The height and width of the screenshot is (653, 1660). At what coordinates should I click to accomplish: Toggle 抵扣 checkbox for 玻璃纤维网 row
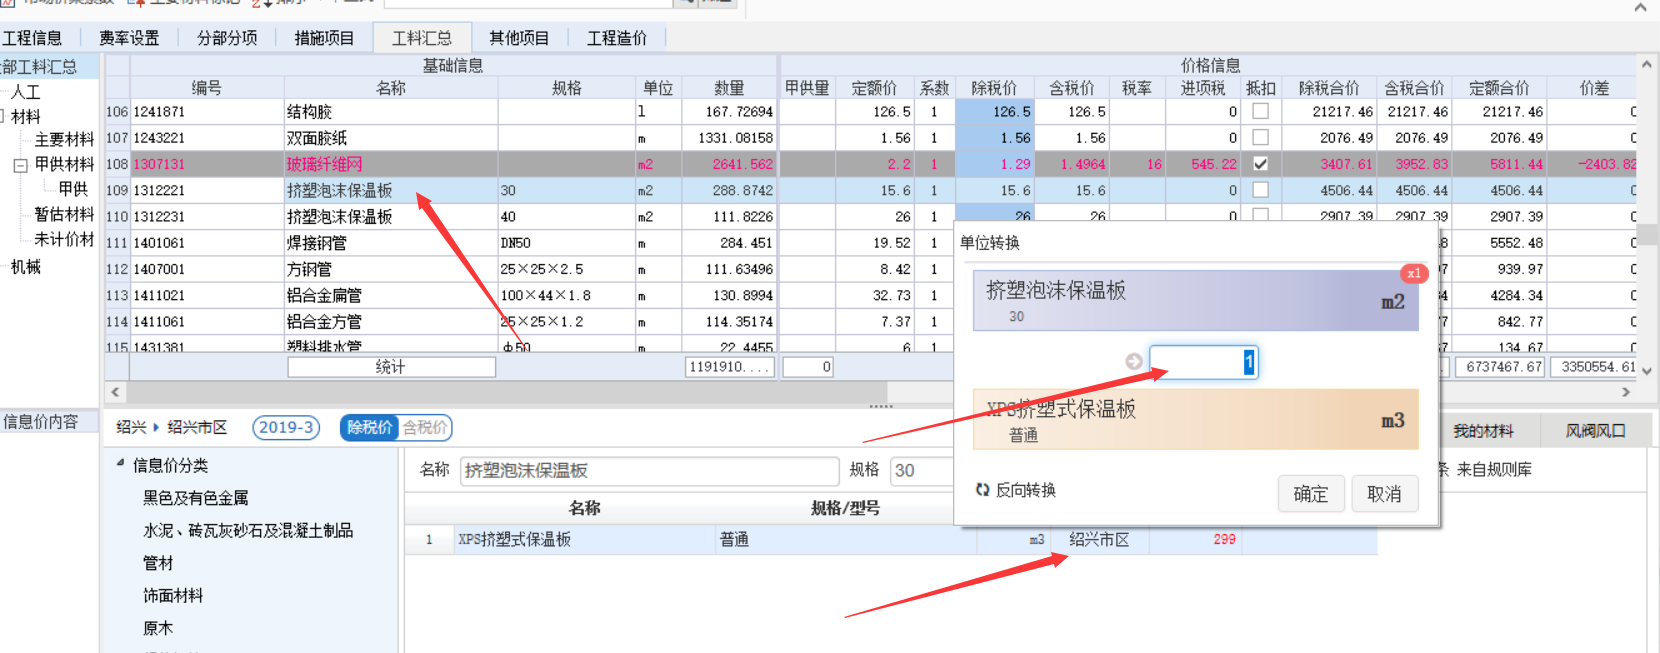(1260, 163)
